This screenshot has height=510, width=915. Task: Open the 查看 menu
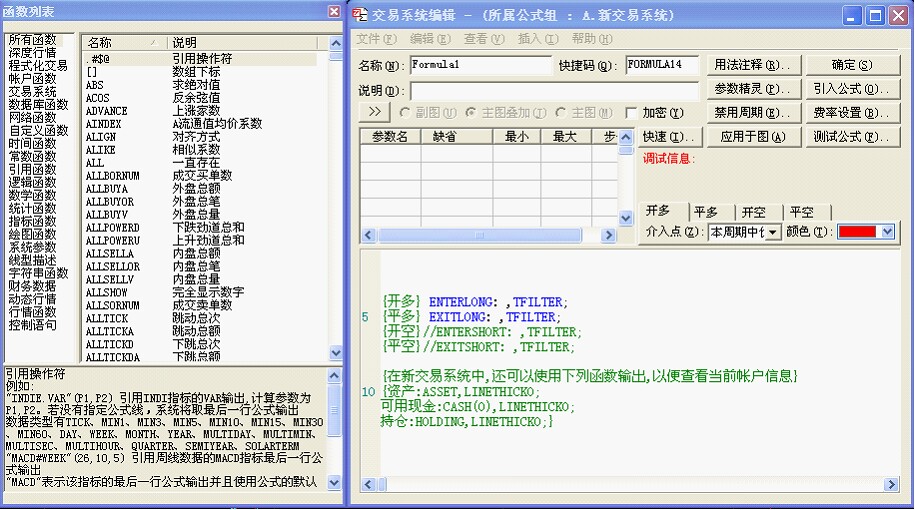[x=484, y=39]
